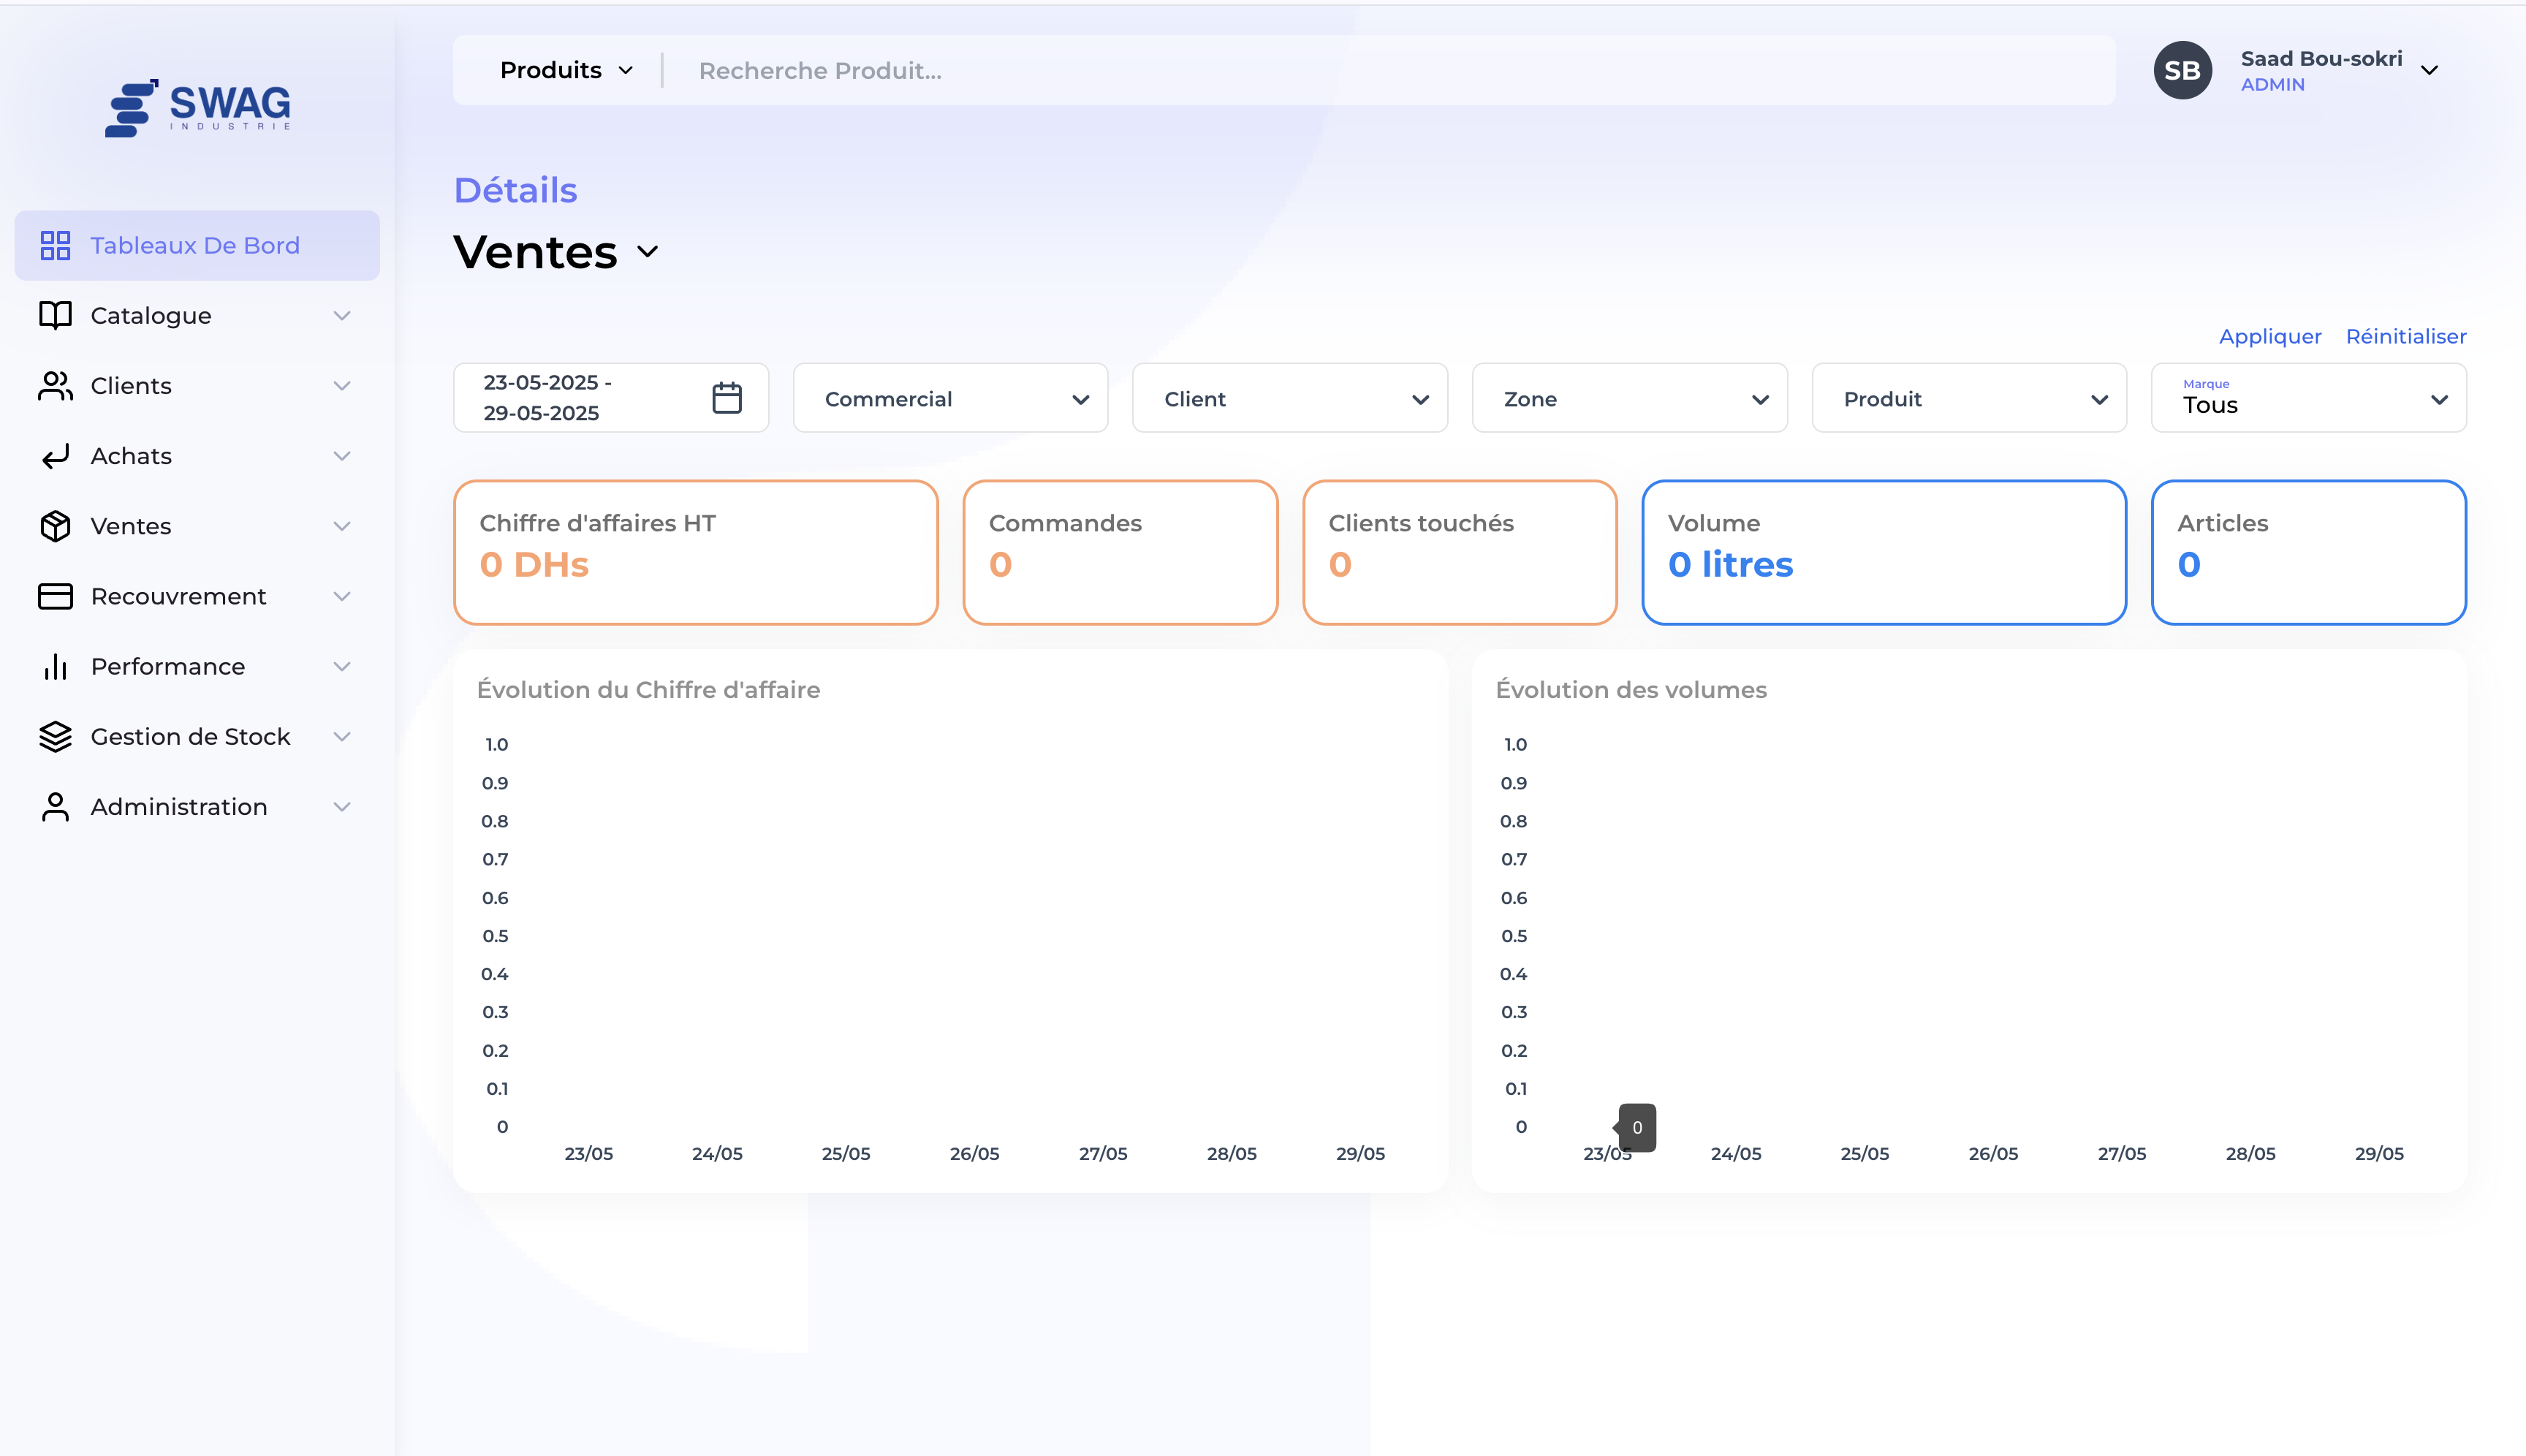Click the Recouvrement credit card icon
The width and height of the screenshot is (2526, 1456).
55,596
